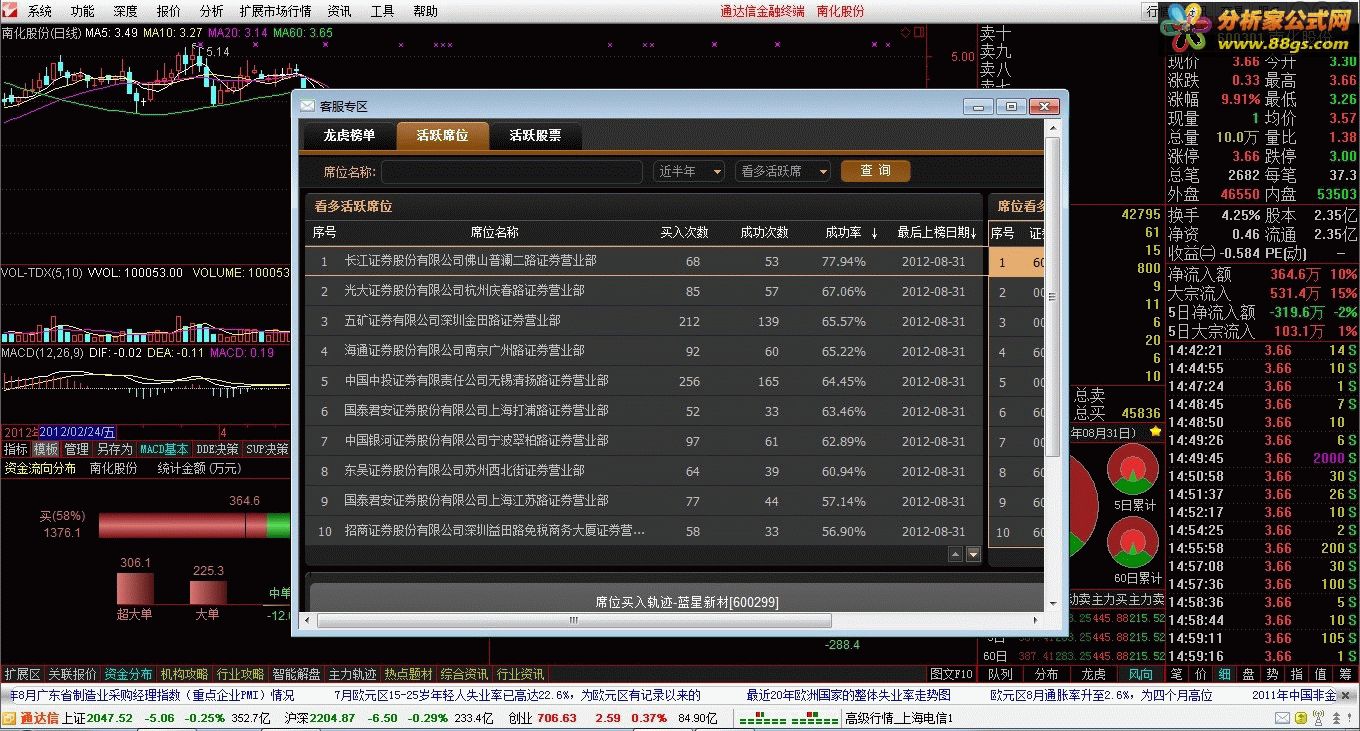This screenshot has width=1360, height=731.
Task: Switch to the 活跃股票 tab
Action: (x=535, y=135)
